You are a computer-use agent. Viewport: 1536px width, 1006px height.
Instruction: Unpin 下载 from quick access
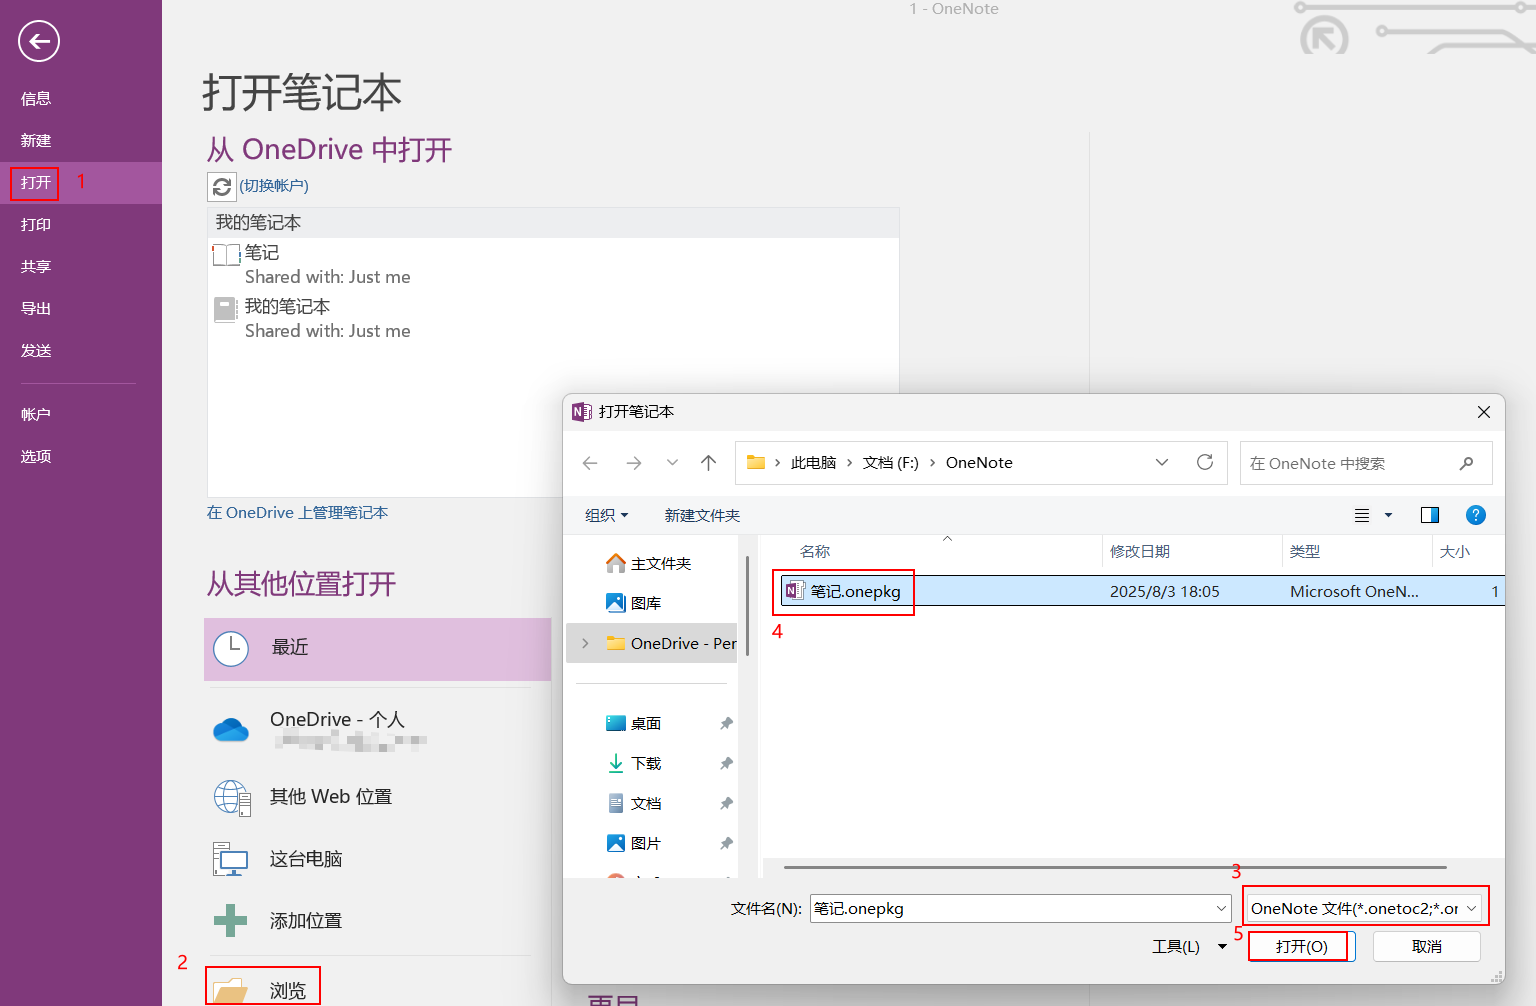click(x=726, y=762)
